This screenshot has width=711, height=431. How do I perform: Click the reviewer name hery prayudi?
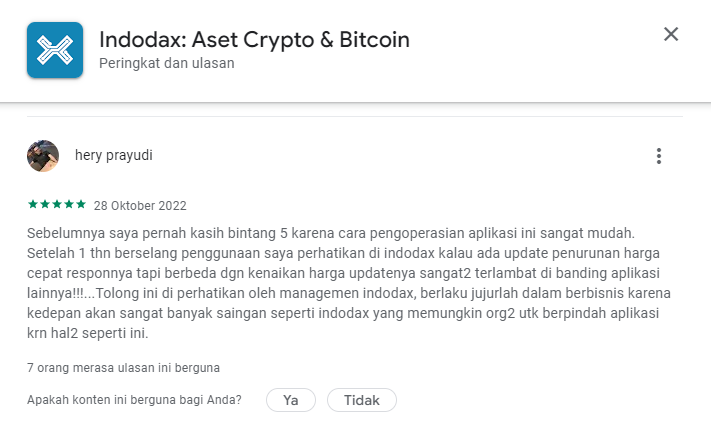[113, 156]
